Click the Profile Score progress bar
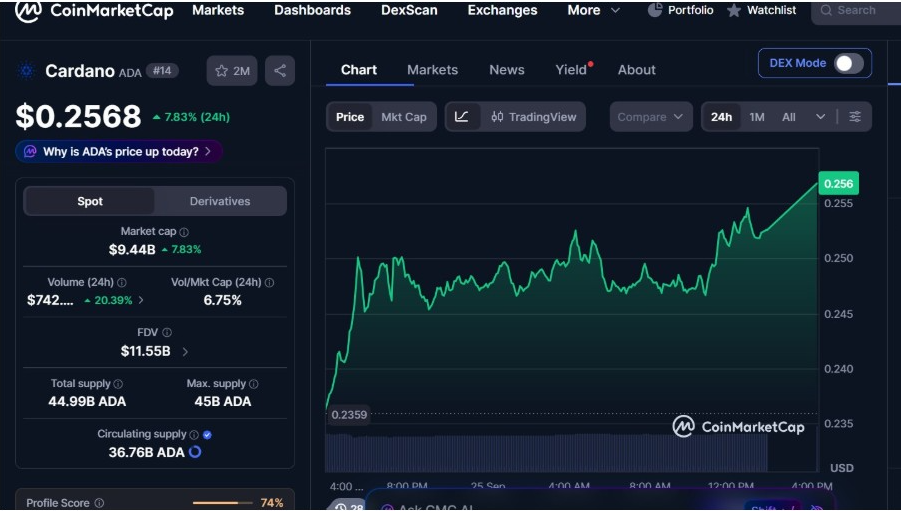This screenshot has width=901, height=511. (222, 503)
